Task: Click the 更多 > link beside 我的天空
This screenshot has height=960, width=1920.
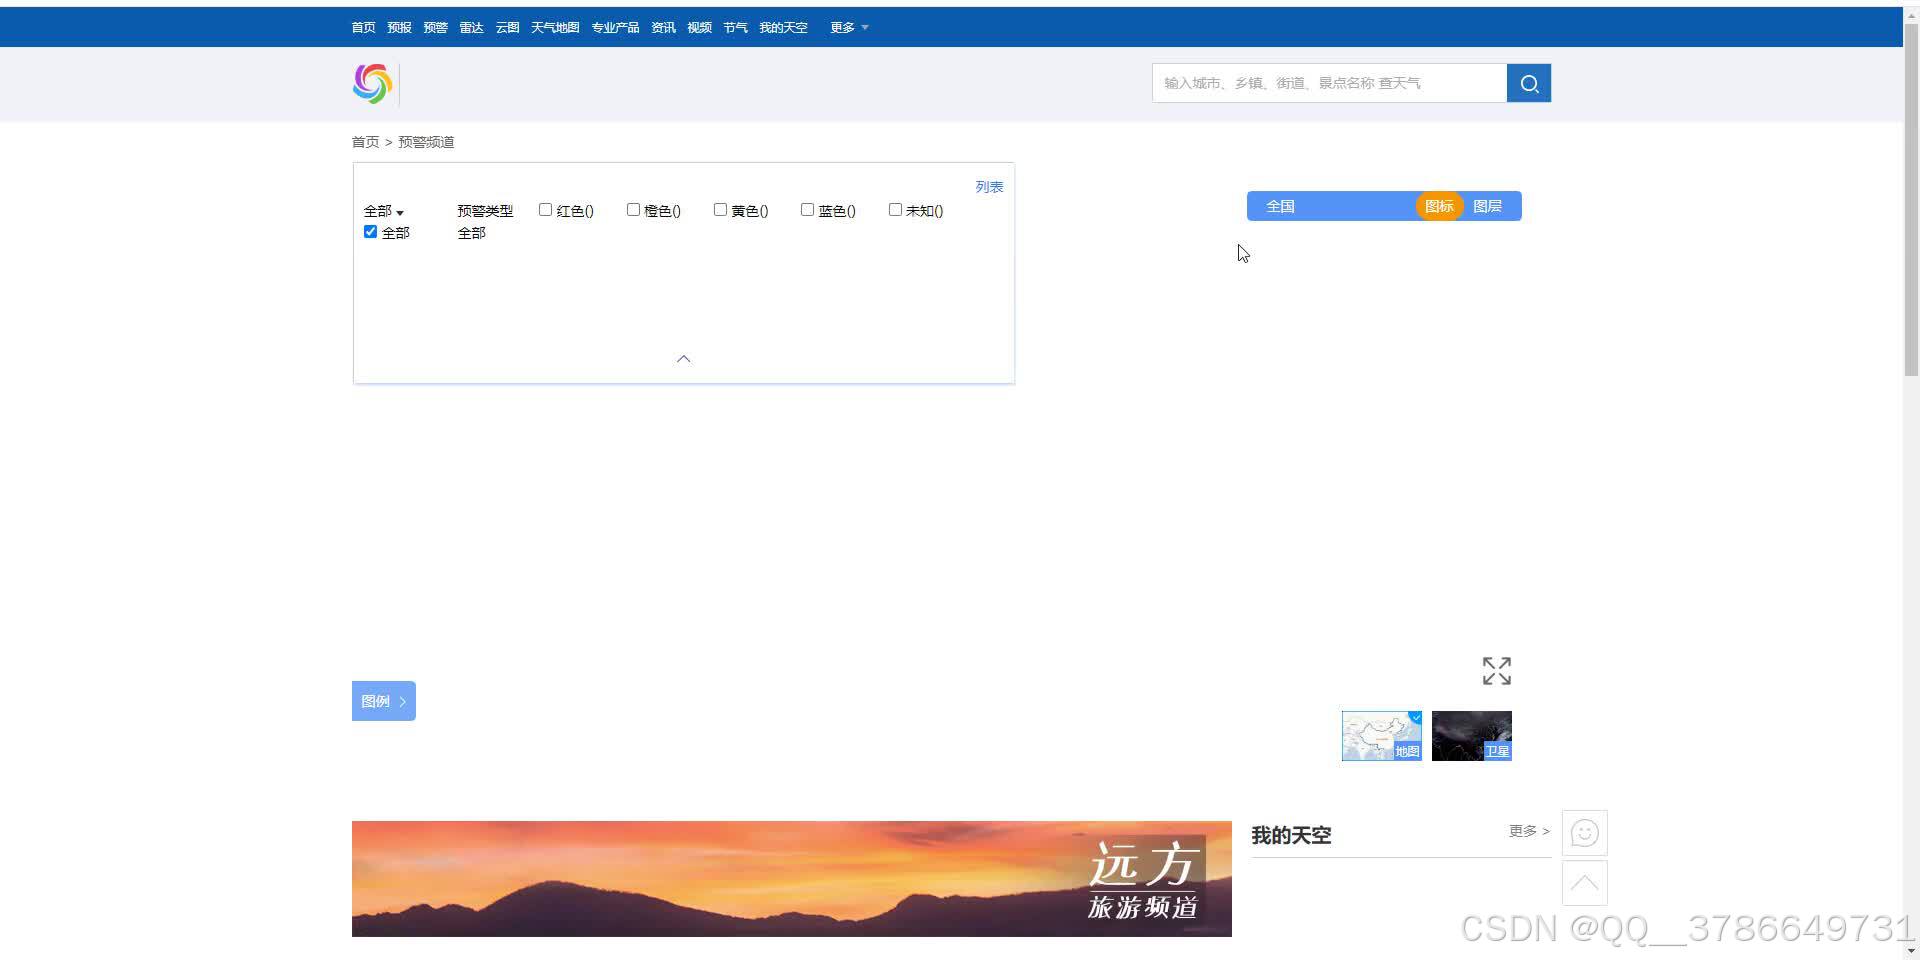Action: pyautogui.click(x=1529, y=831)
